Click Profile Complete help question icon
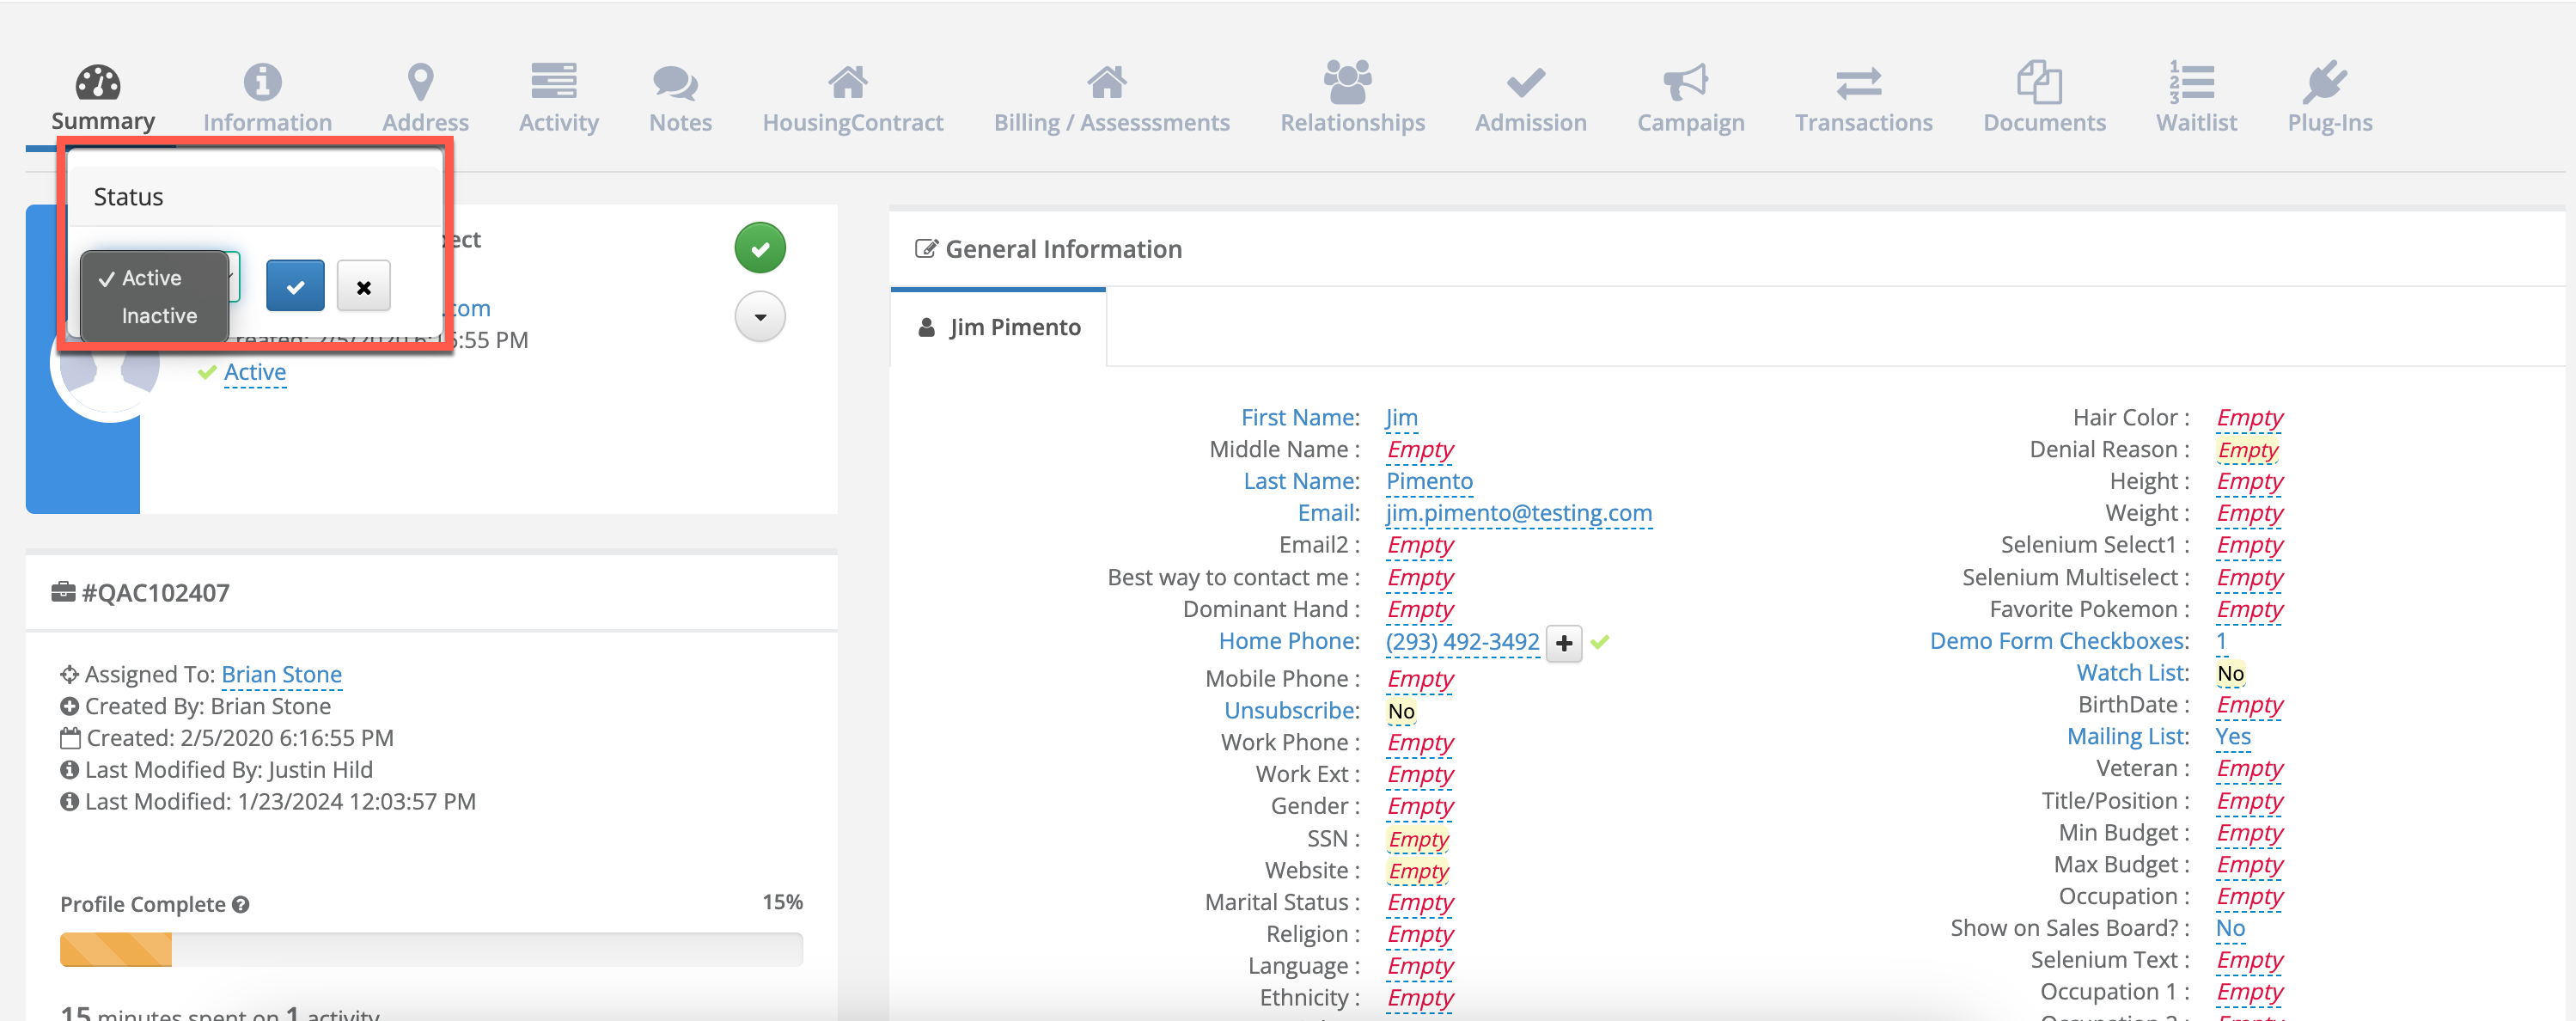2576x1021 pixels. [x=241, y=905]
